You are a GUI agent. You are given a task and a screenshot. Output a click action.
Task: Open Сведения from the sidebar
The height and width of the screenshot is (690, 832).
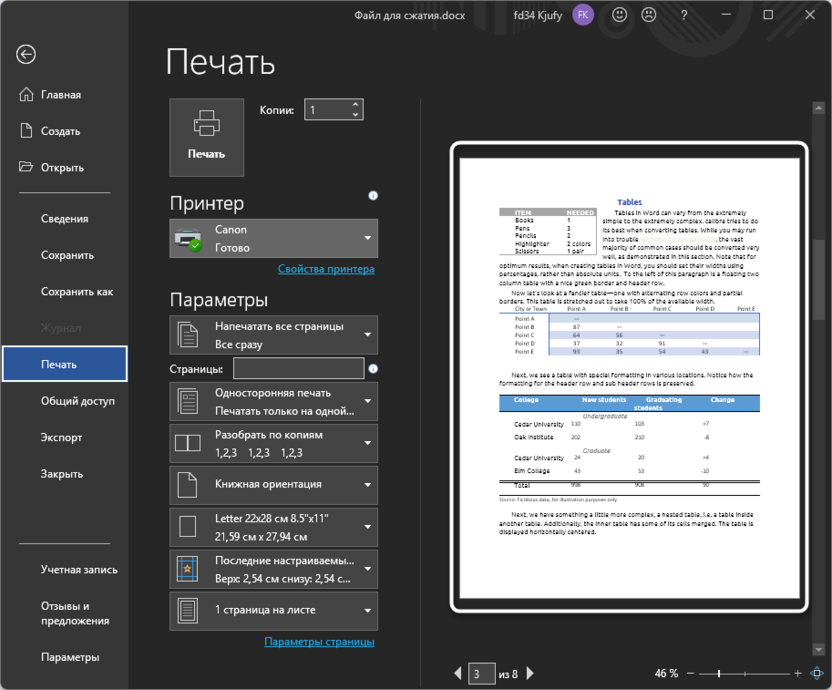coord(64,218)
